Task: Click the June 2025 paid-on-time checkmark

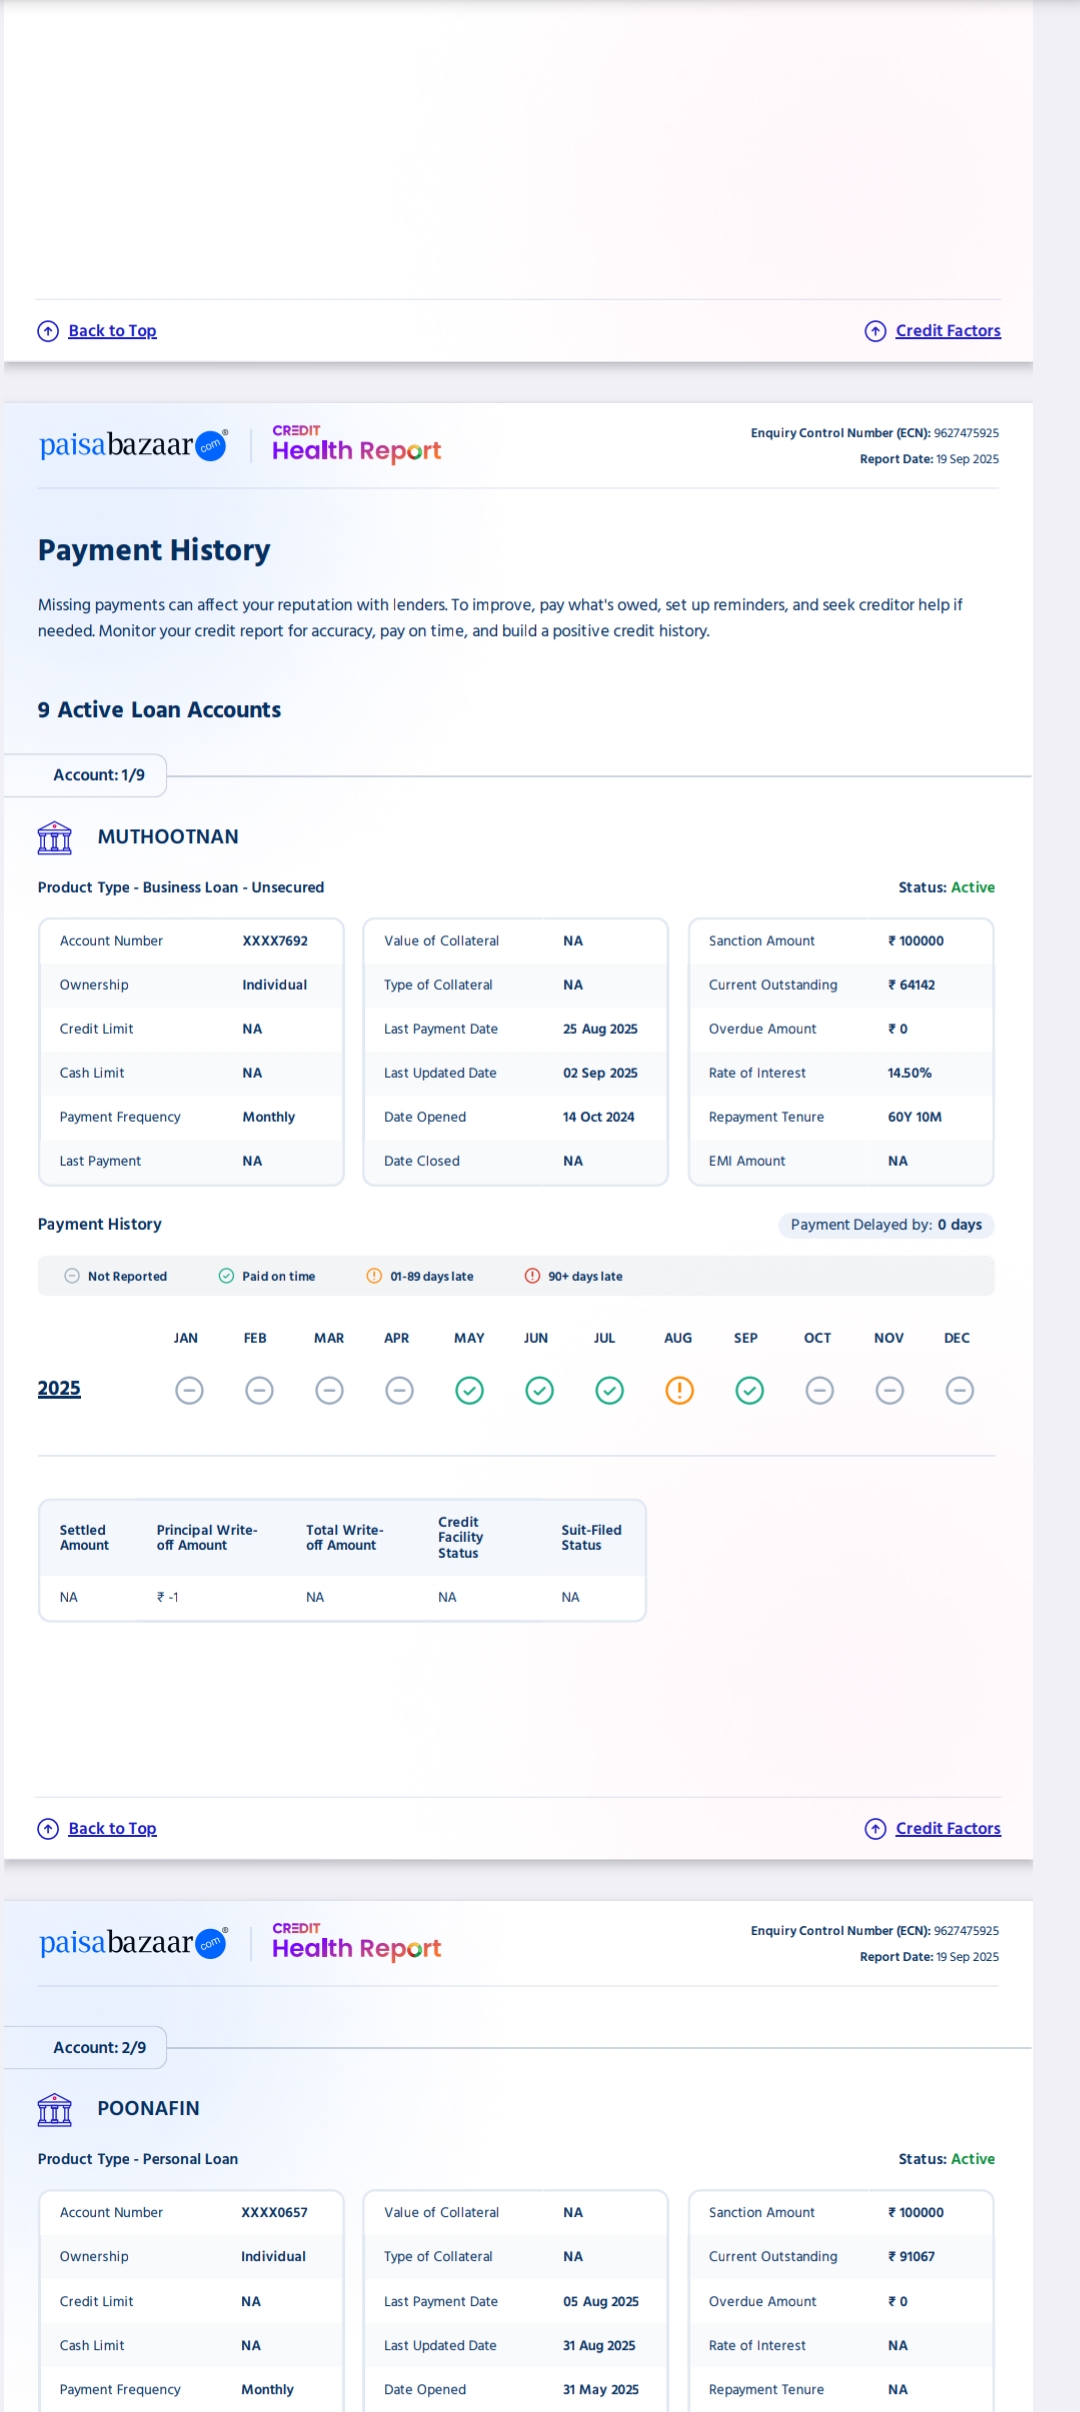Action: pos(539,1390)
